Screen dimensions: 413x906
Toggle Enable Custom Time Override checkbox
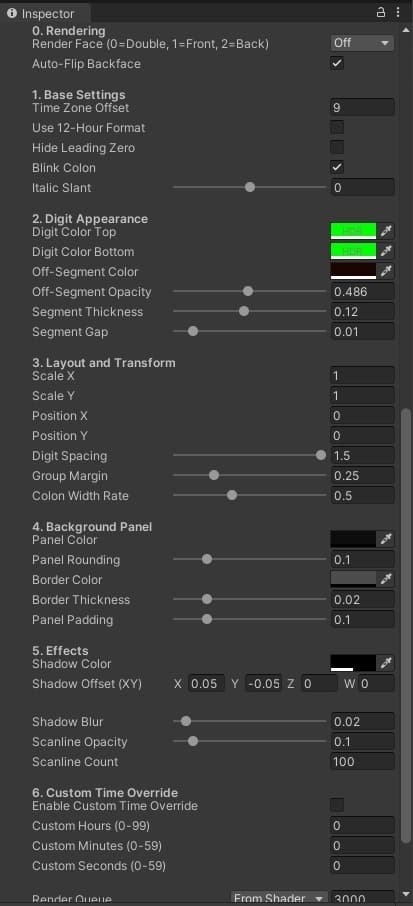[337, 805]
